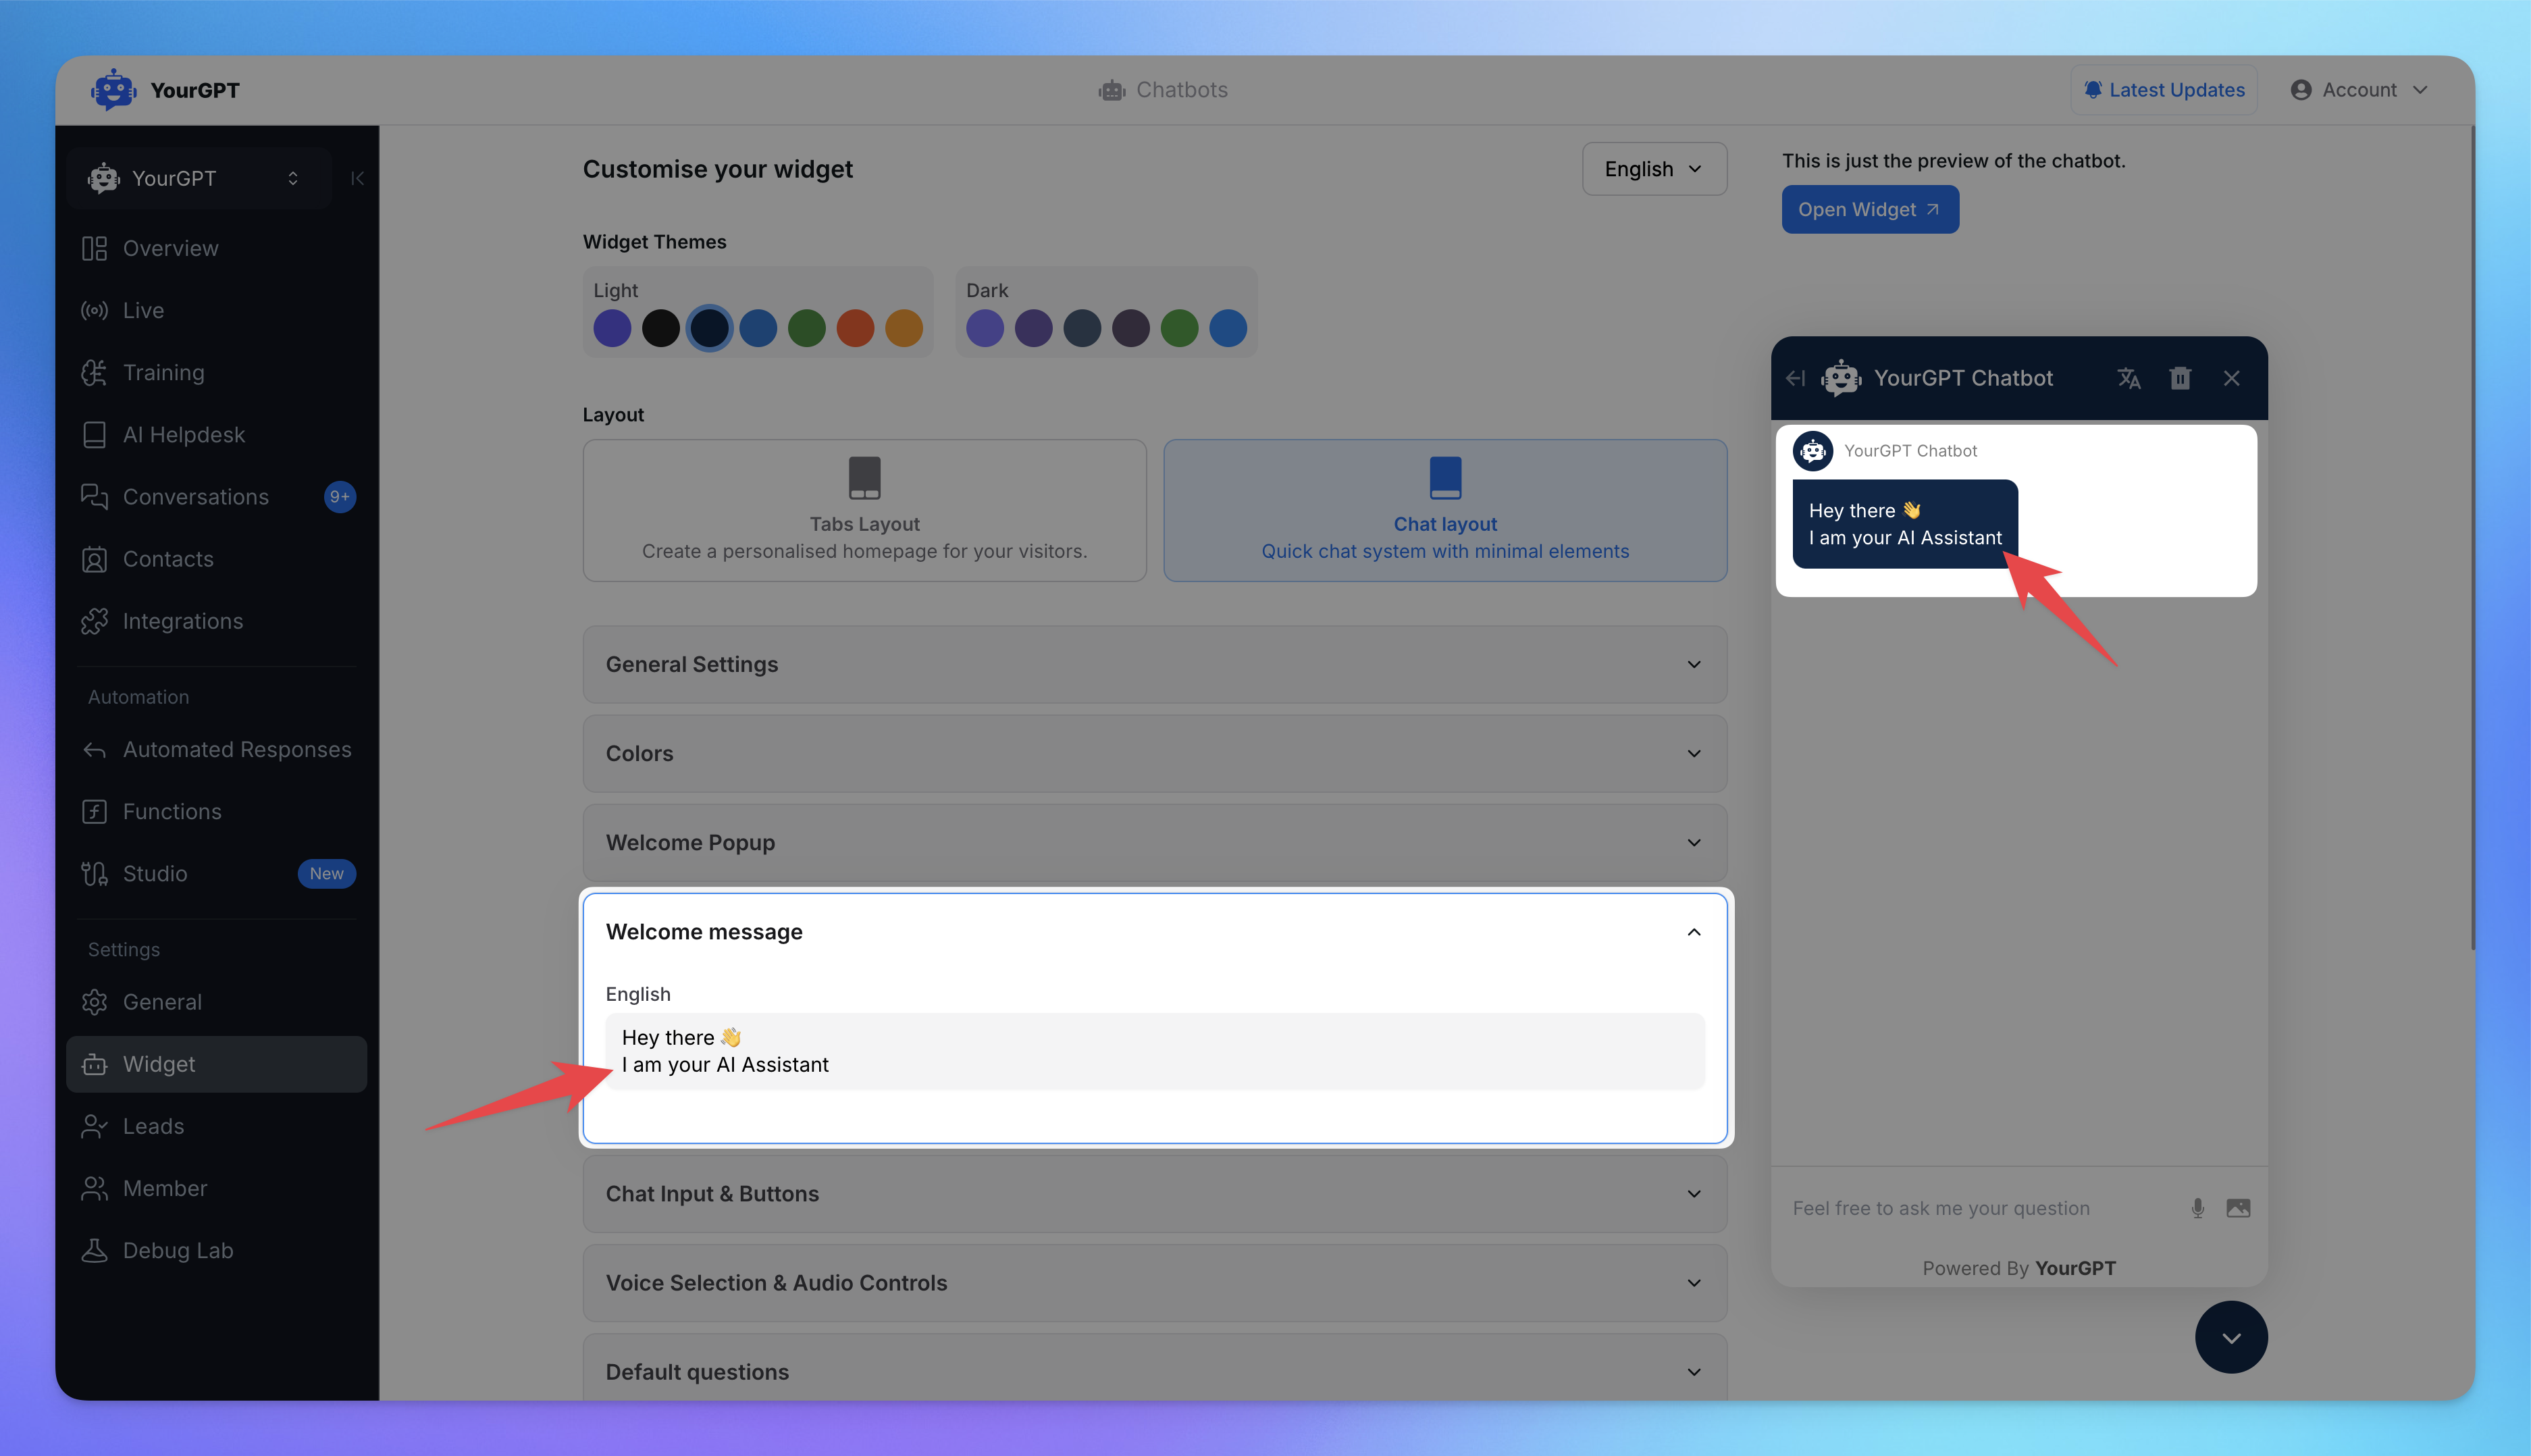The image size is (2531, 1456).
Task: Open General settings in sidebar
Action: (216, 1002)
